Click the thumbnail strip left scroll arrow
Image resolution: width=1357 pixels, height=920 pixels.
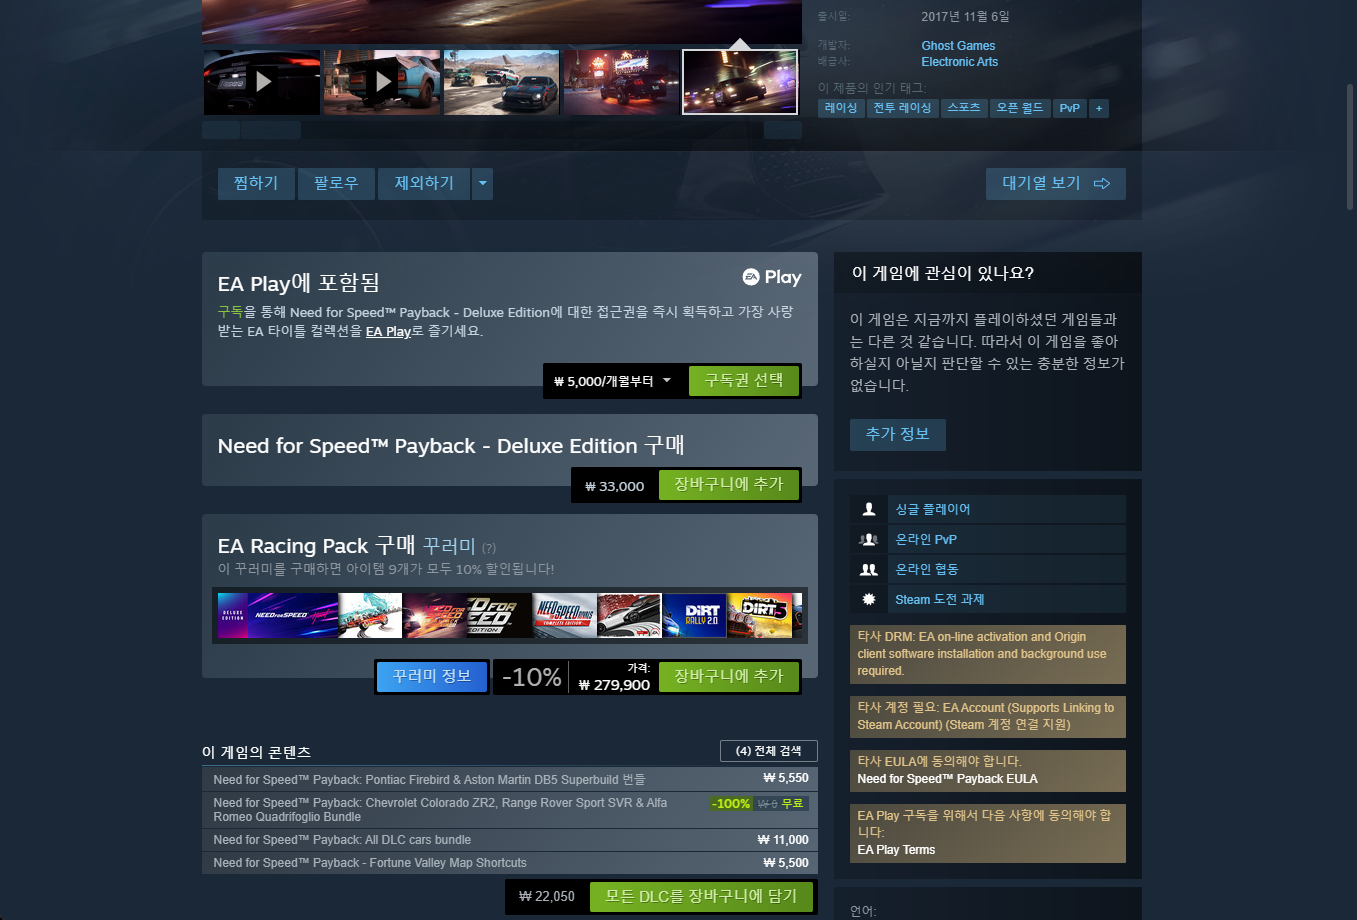click(221, 130)
